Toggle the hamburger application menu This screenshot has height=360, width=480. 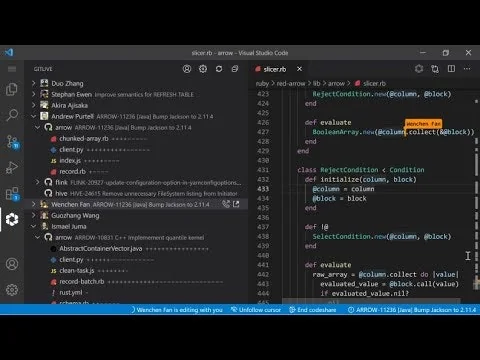coord(12,69)
